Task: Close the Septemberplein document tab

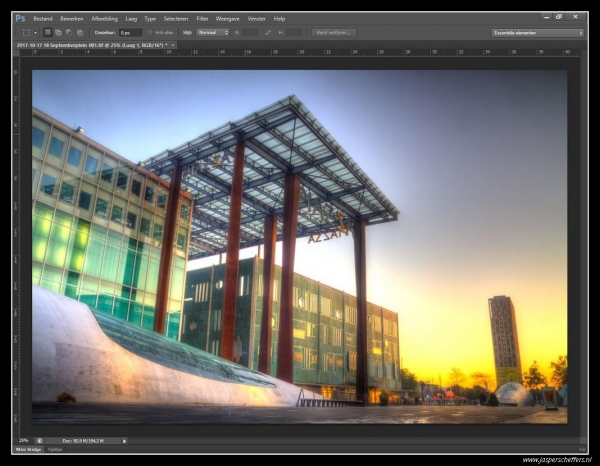Action: 173,45
